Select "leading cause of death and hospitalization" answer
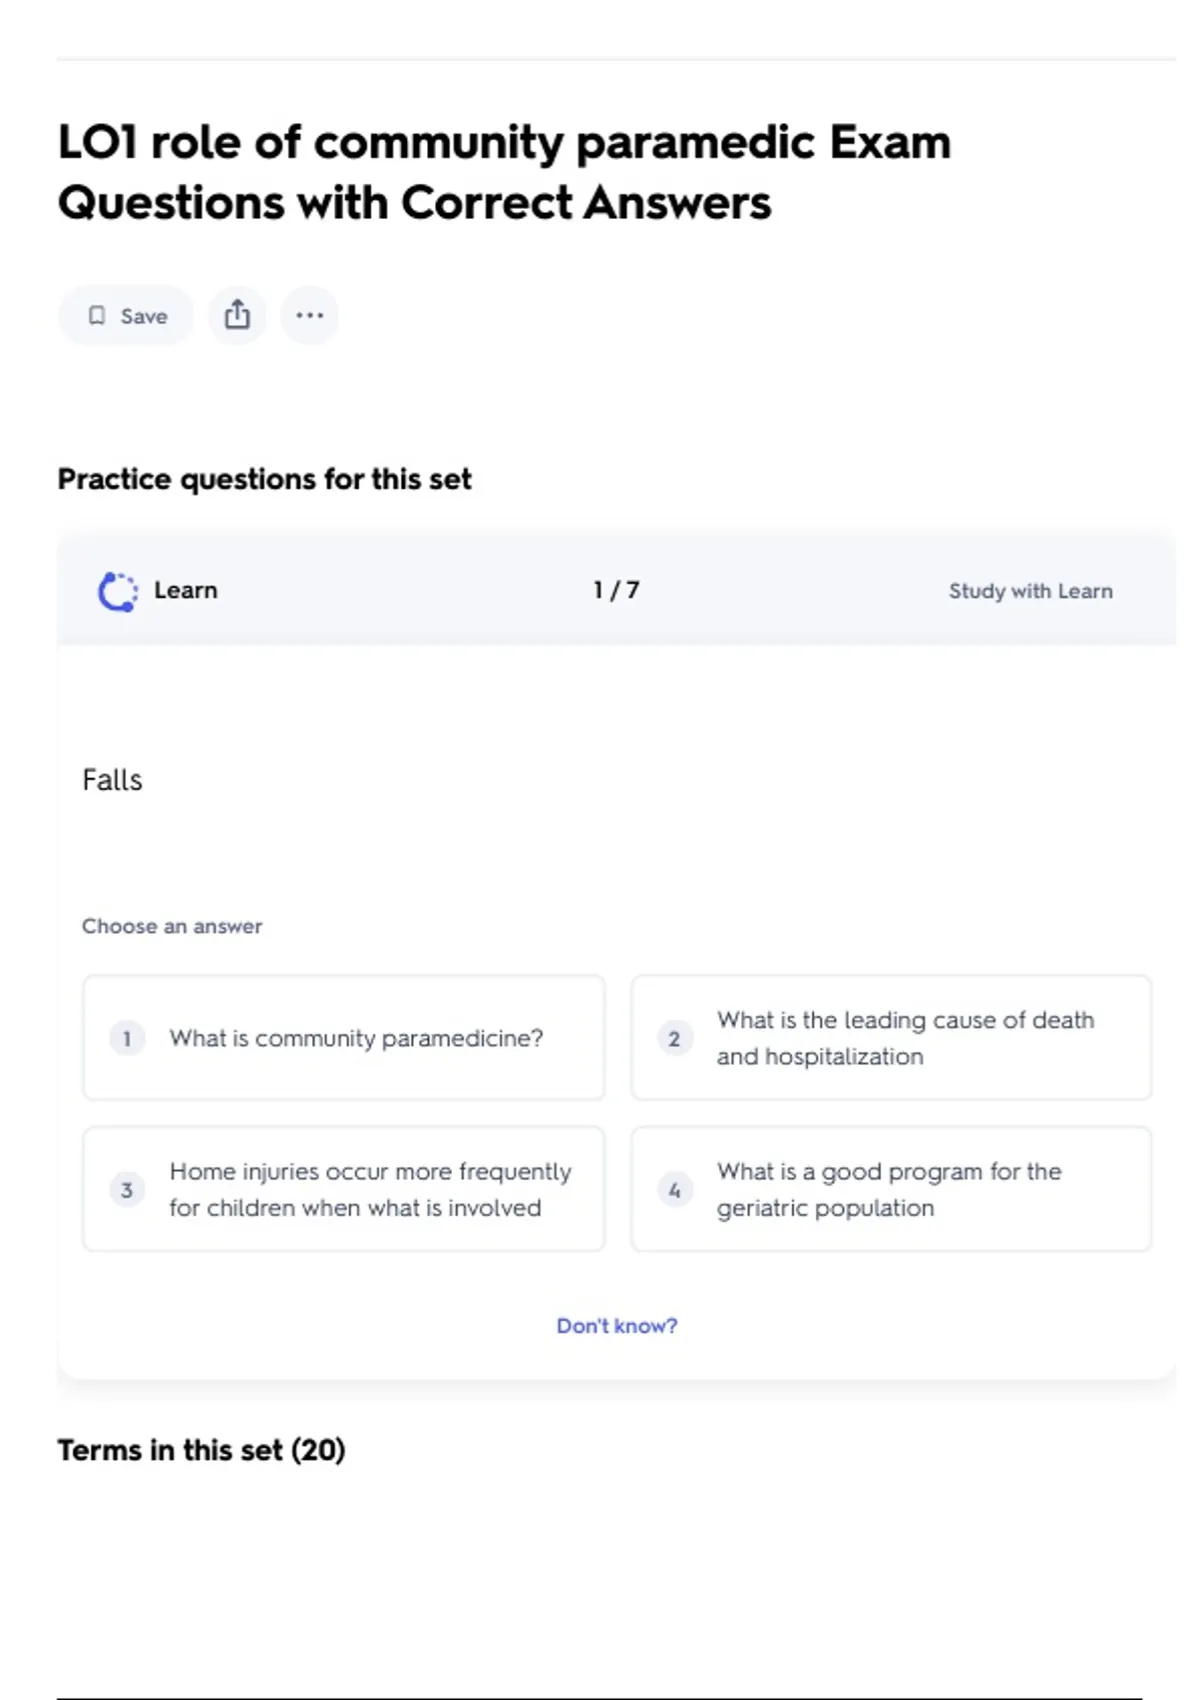This screenshot has height=1700, width=1200. point(905,1038)
